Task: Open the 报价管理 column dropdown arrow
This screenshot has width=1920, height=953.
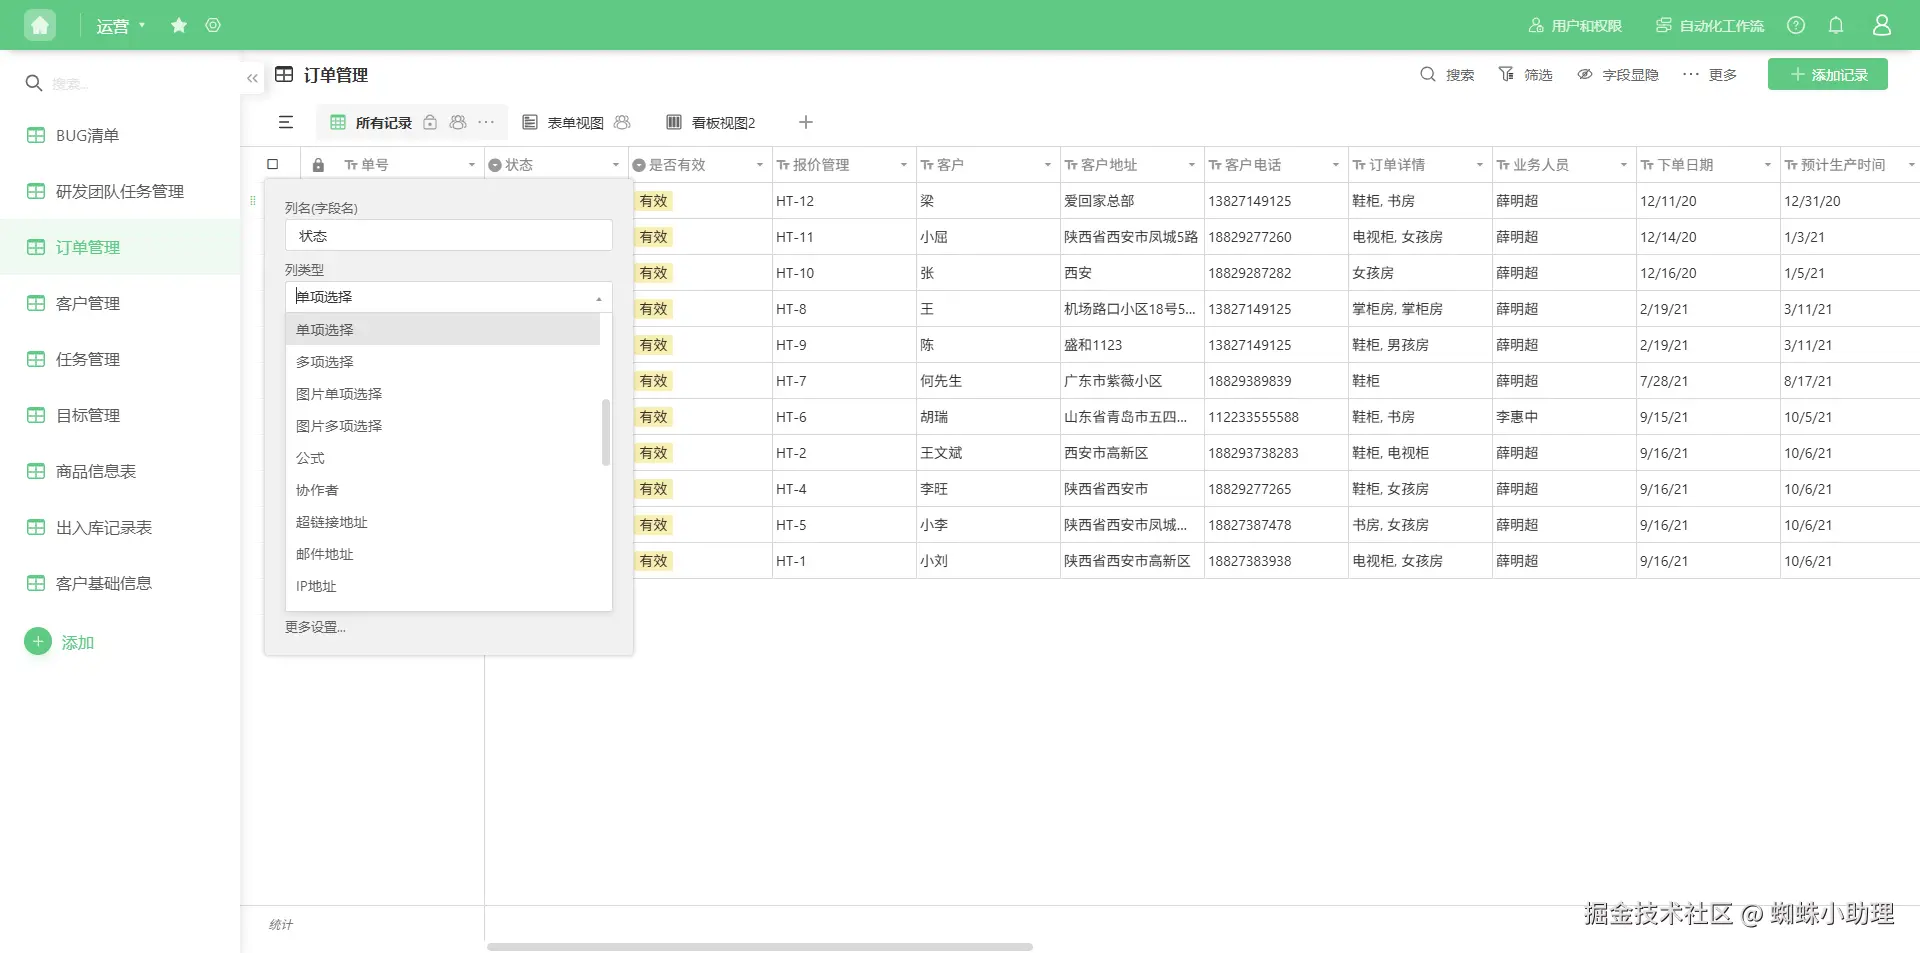Action: (x=904, y=165)
